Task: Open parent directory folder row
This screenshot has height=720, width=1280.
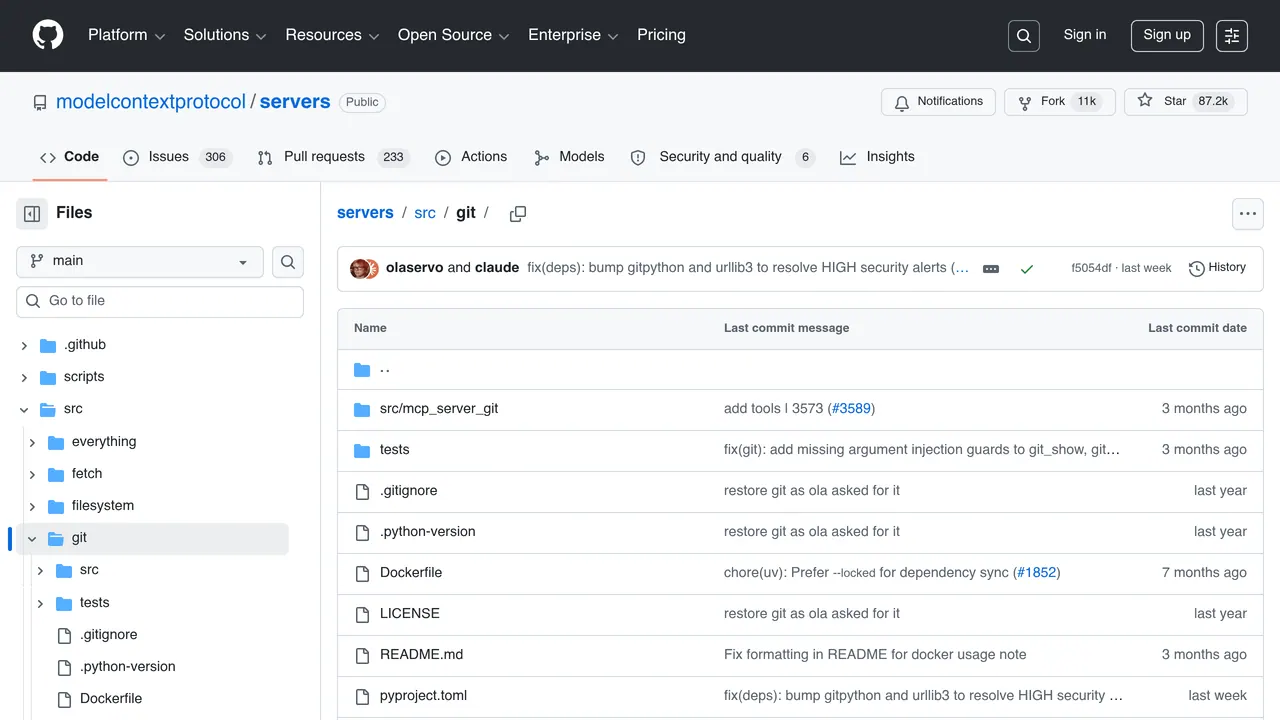Action: [800, 370]
